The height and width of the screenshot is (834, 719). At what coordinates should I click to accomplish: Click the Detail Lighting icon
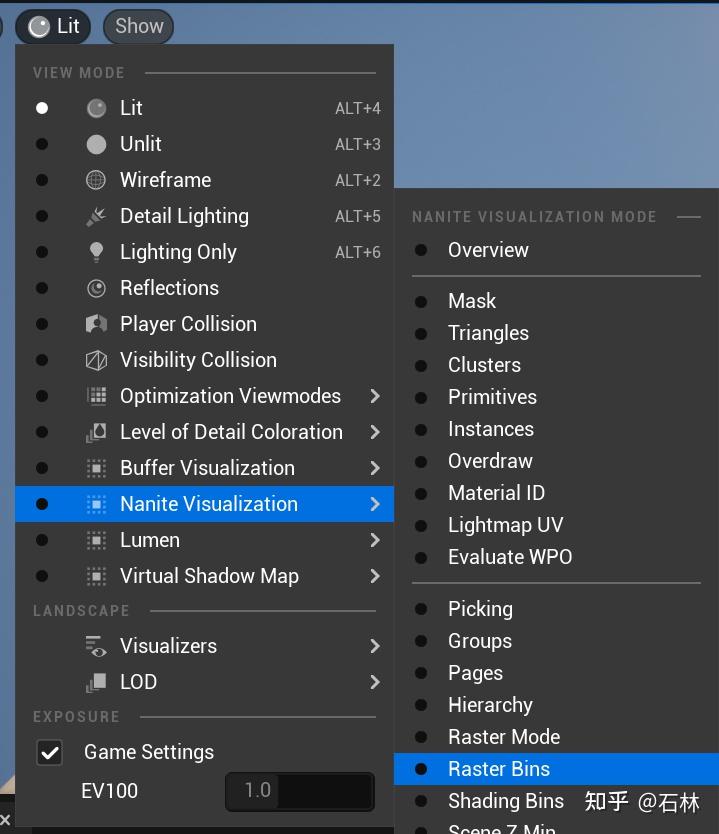[96, 216]
